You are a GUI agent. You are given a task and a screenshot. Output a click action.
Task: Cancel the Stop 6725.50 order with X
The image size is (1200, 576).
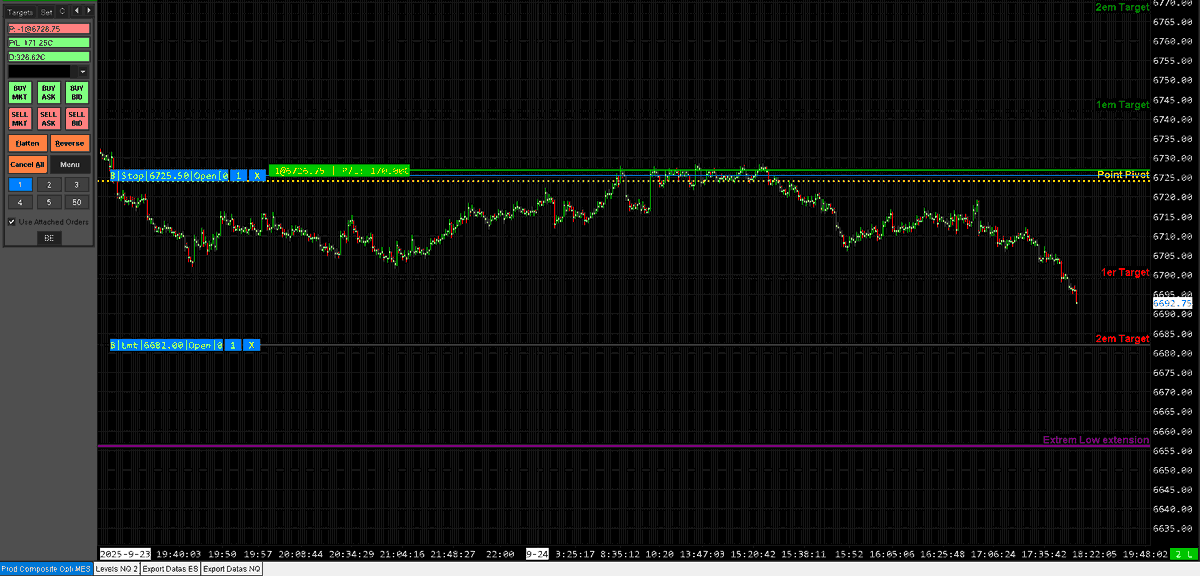point(256,175)
